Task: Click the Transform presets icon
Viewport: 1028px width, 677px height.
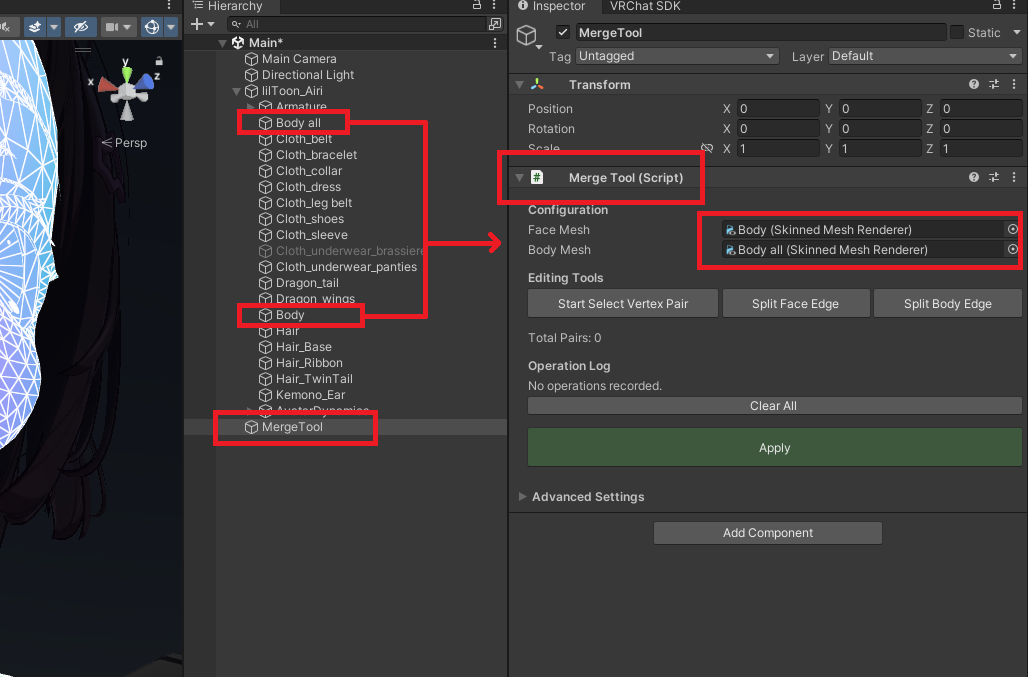Action: (994, 85)
